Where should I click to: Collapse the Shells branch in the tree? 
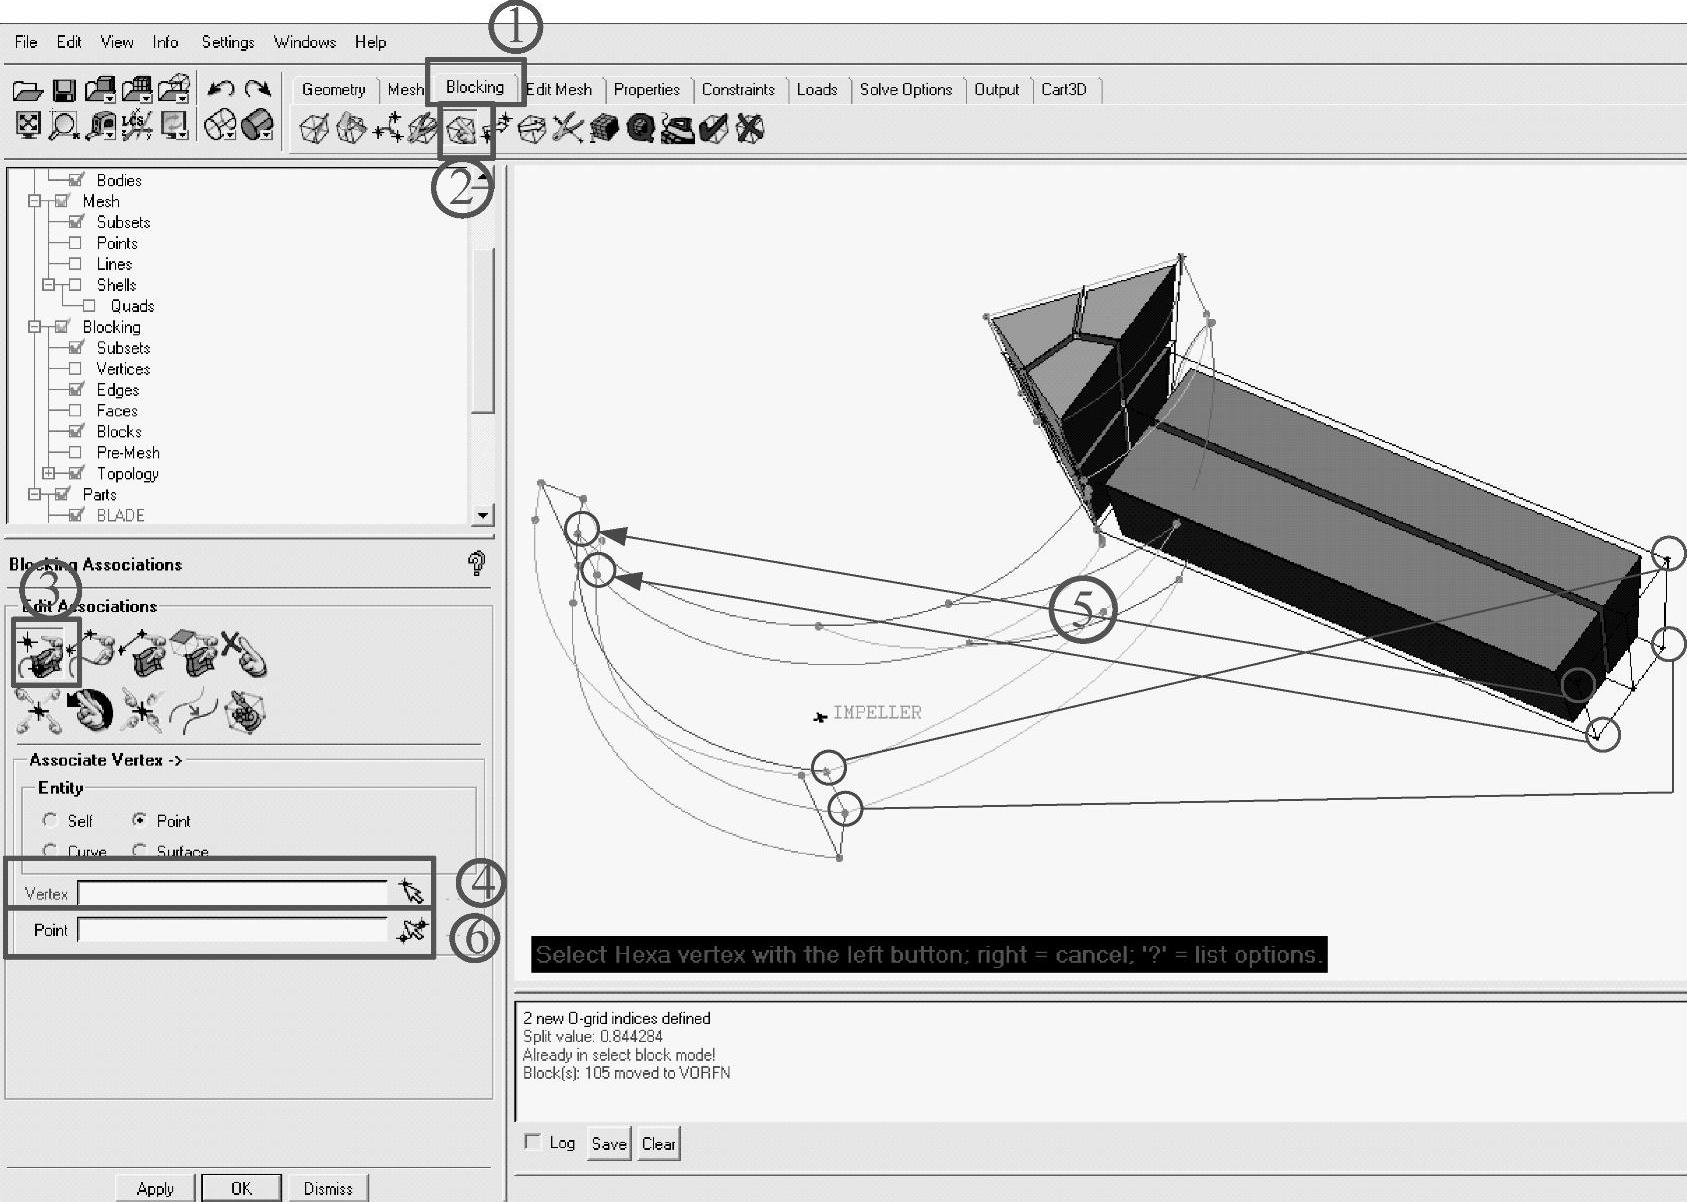coord(49,285)
